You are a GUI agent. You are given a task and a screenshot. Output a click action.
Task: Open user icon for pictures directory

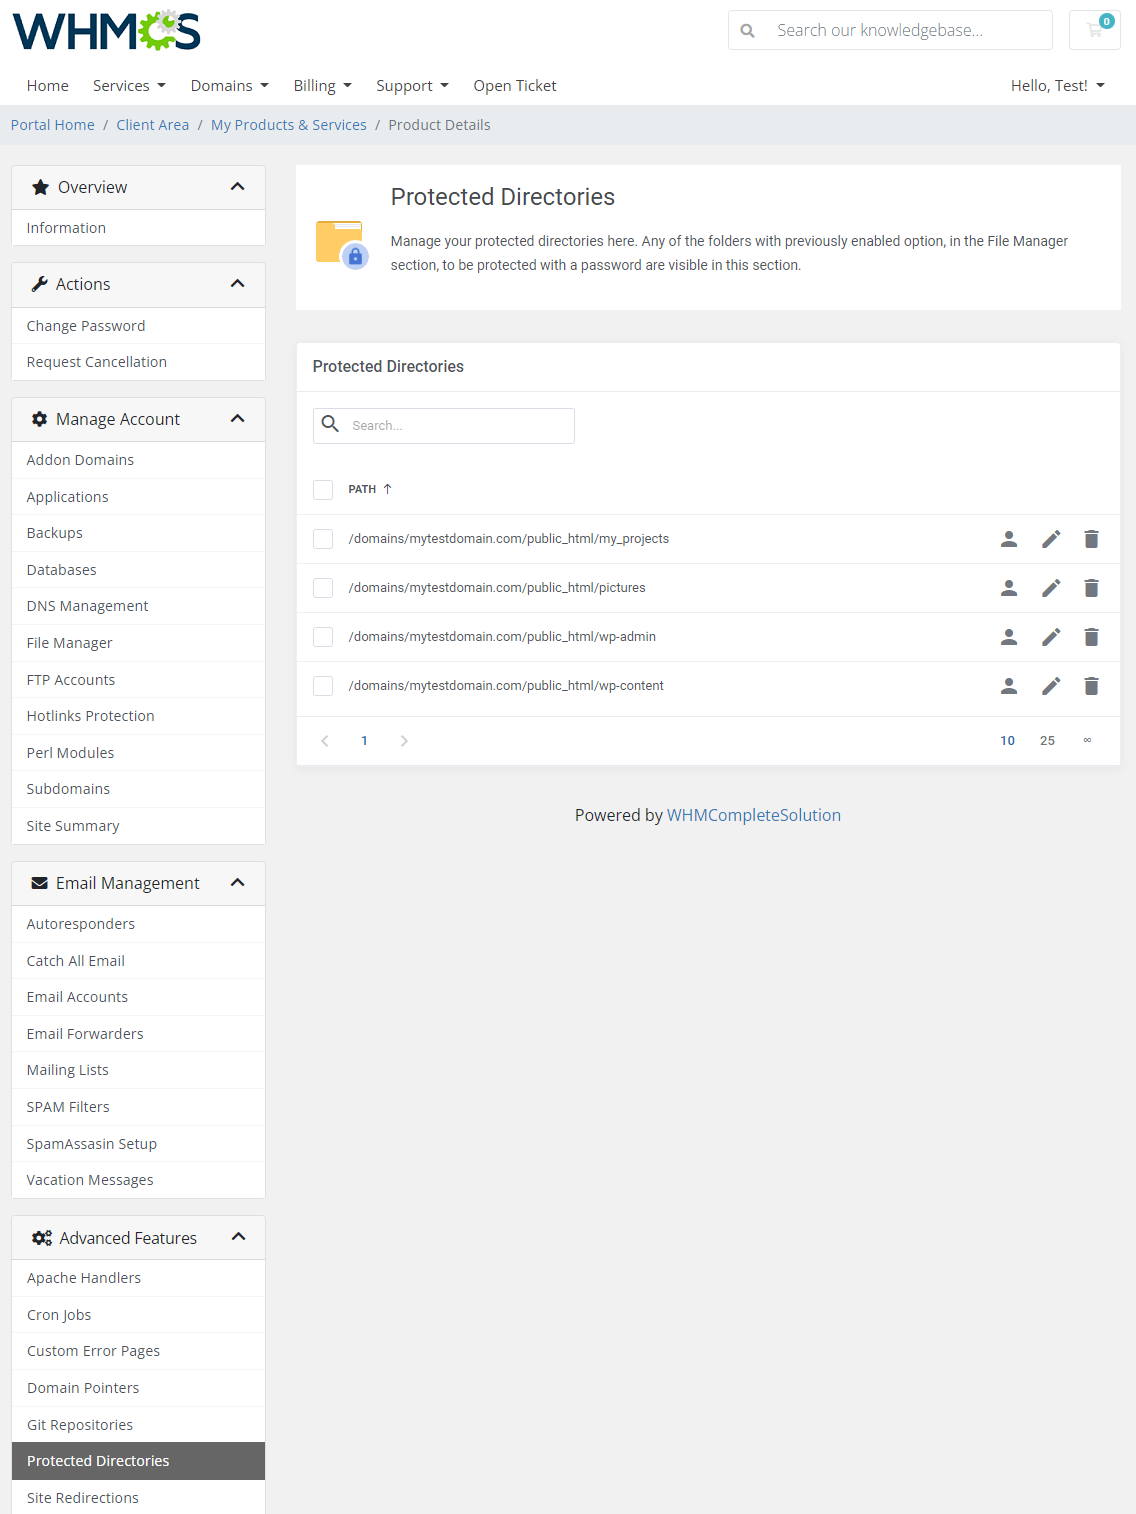(1009, 588)
